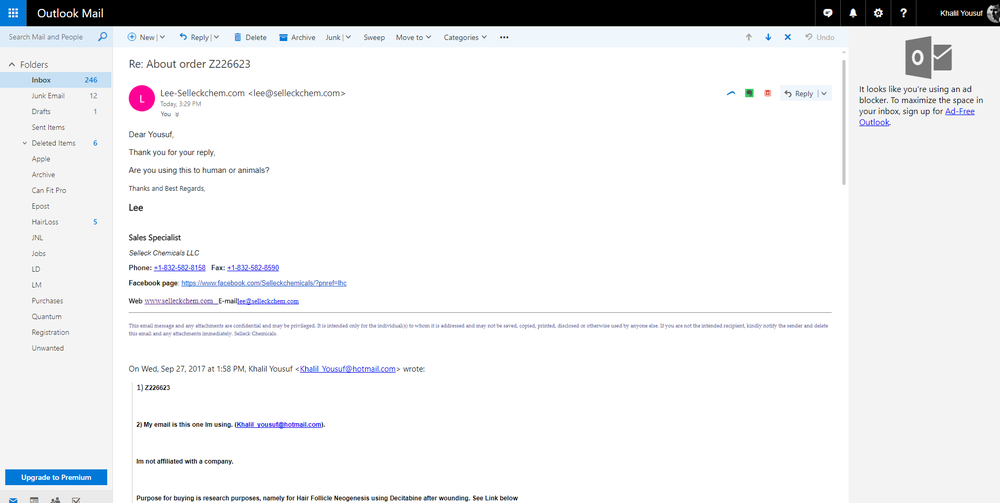Screen dimensions: 1000x503
Task: Open the Move to dropdown
Action: click(x=413, y=37)
